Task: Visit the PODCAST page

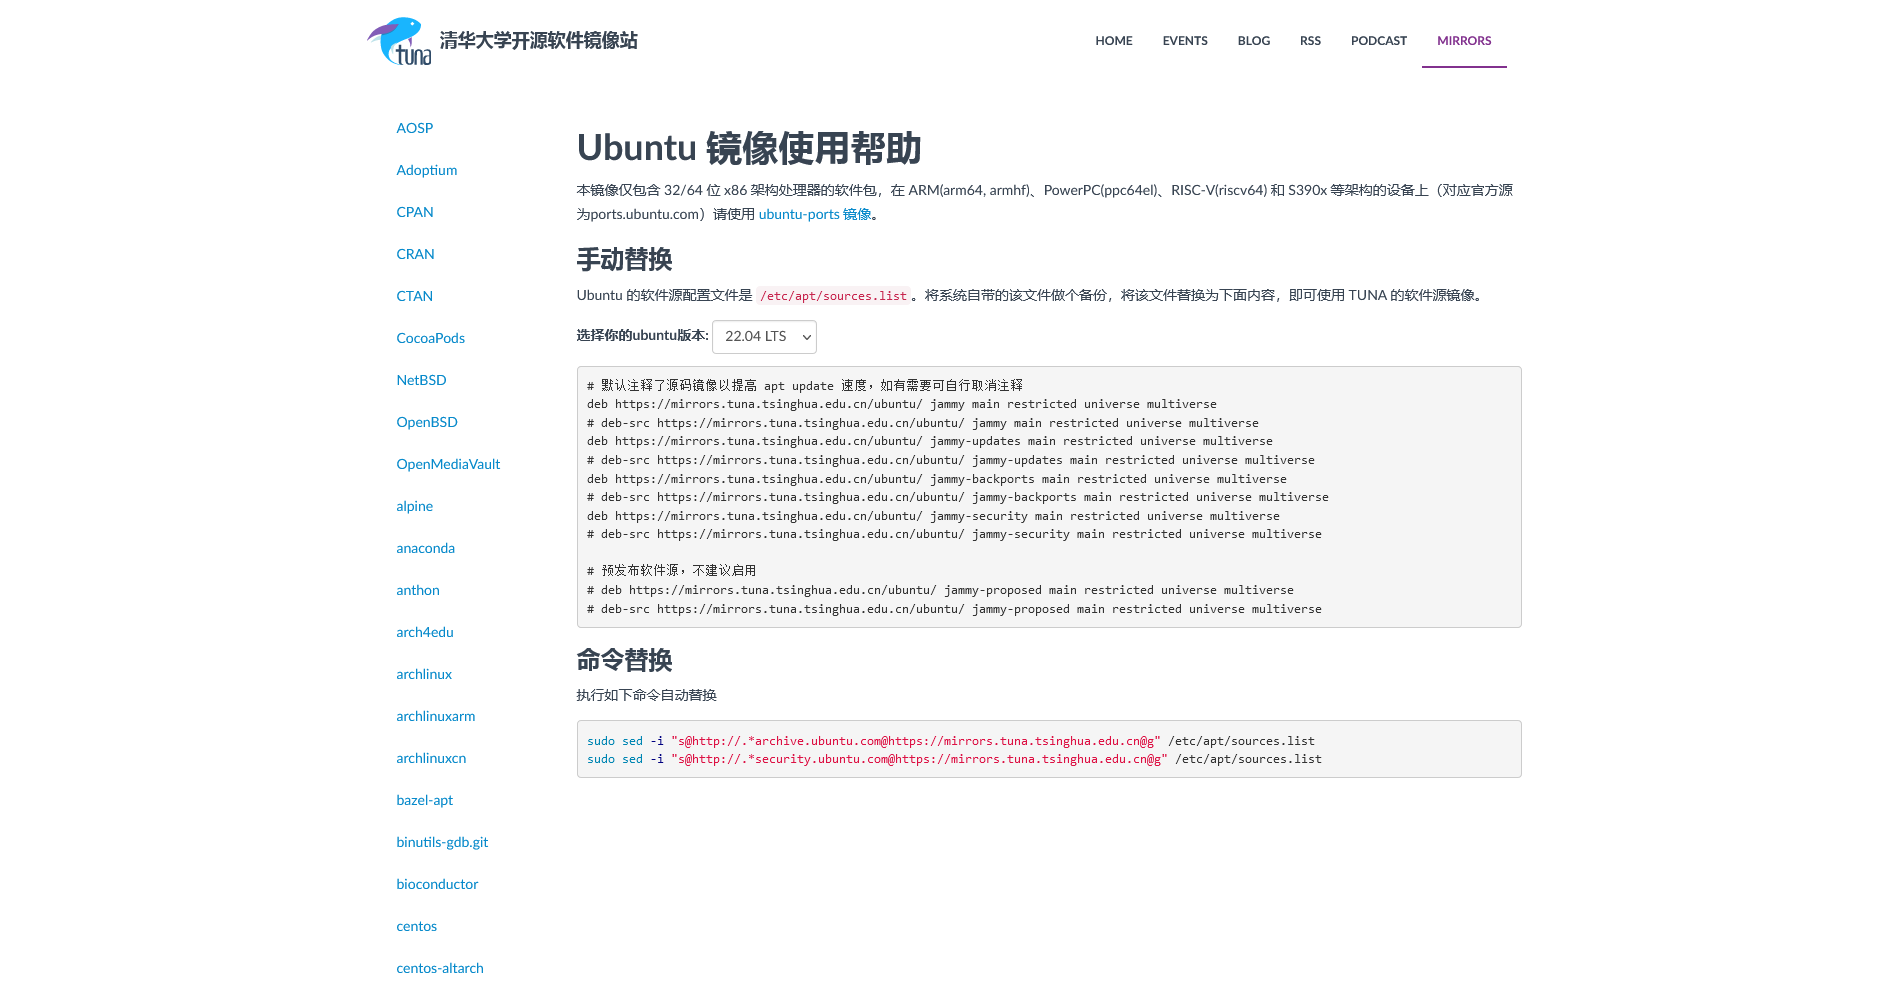Action: tap(1378, 41)
